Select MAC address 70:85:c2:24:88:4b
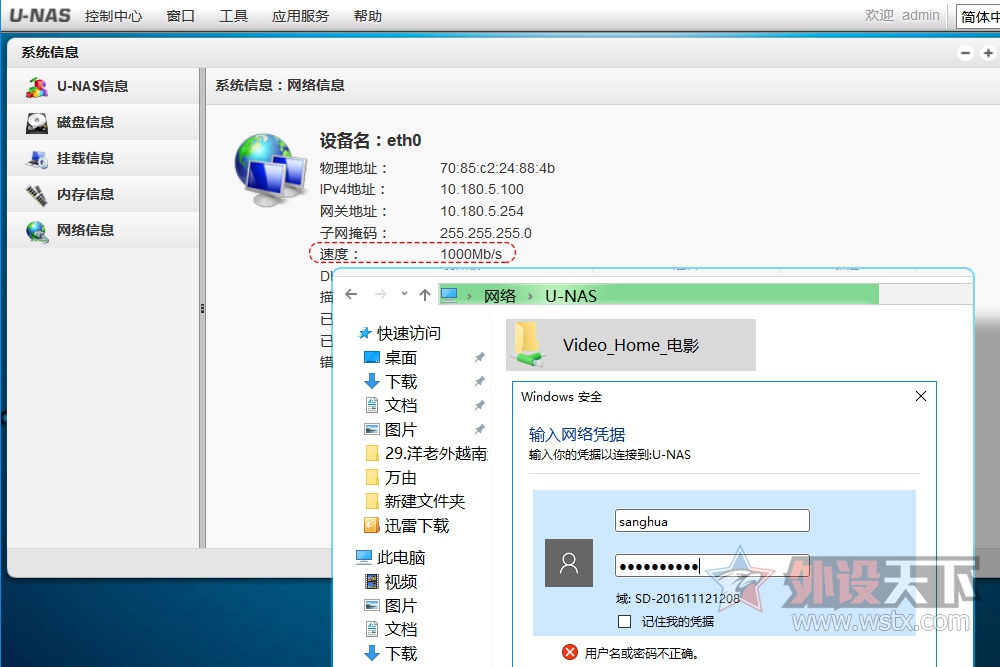 [497, 168]
